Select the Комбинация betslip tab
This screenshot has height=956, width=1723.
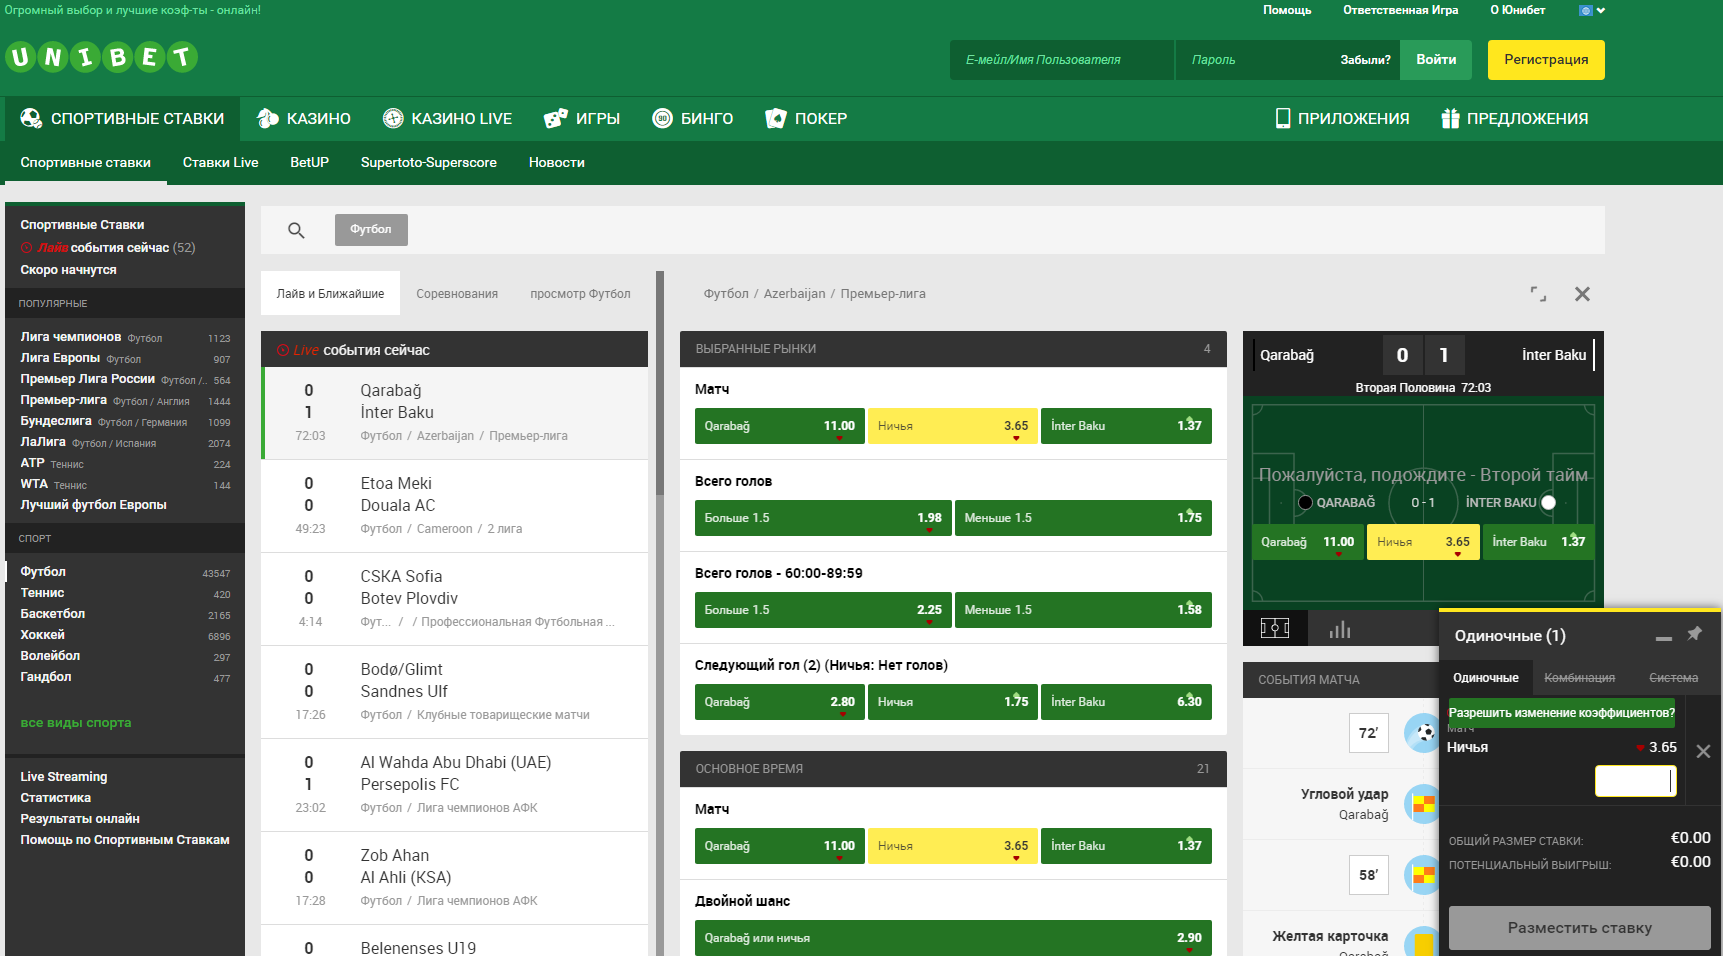click(x=1579, y=678)
